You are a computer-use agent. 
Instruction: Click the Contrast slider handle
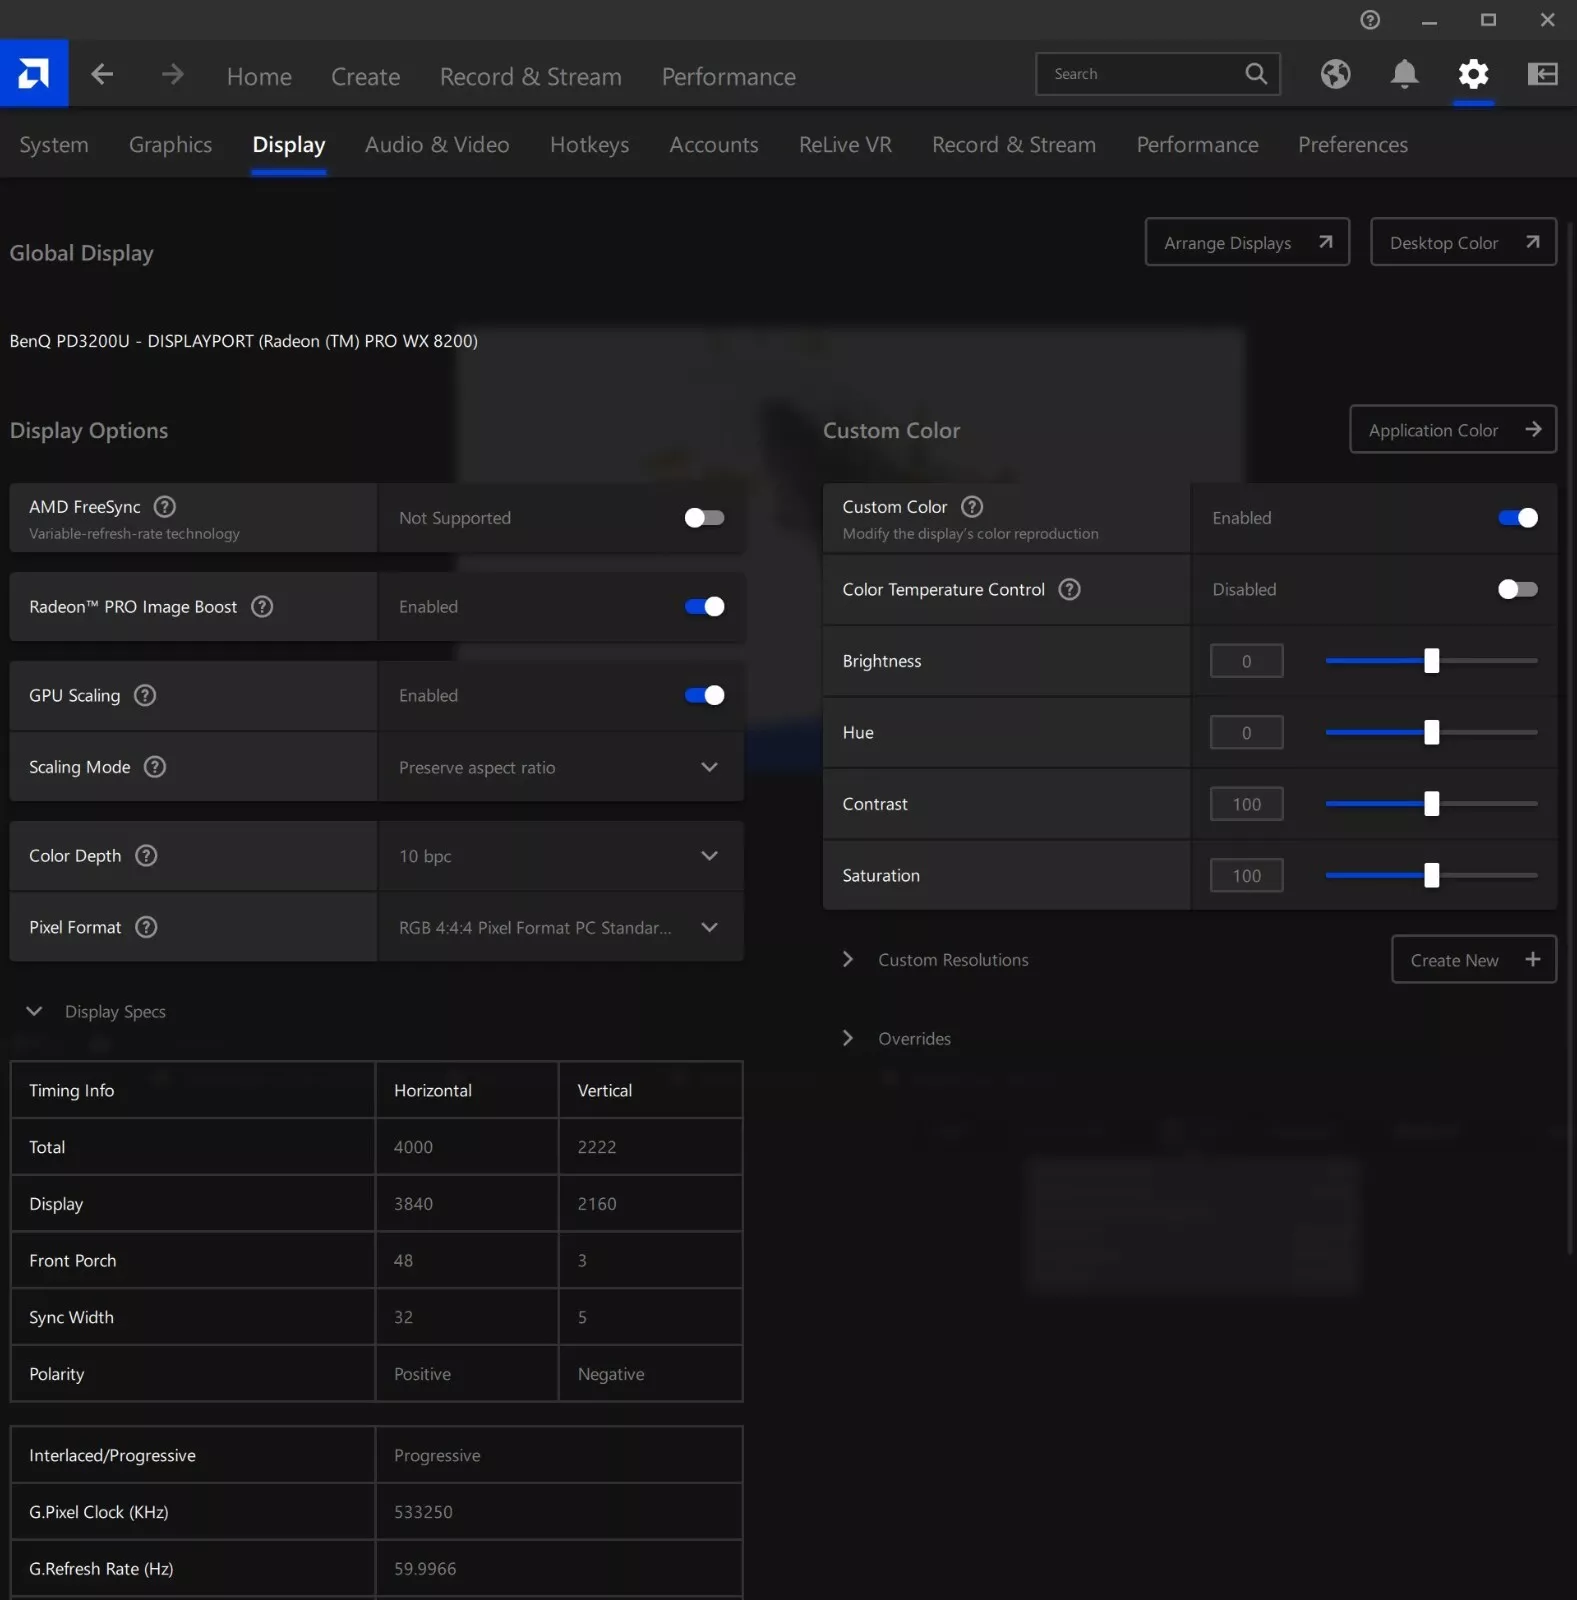point(1431,804)
